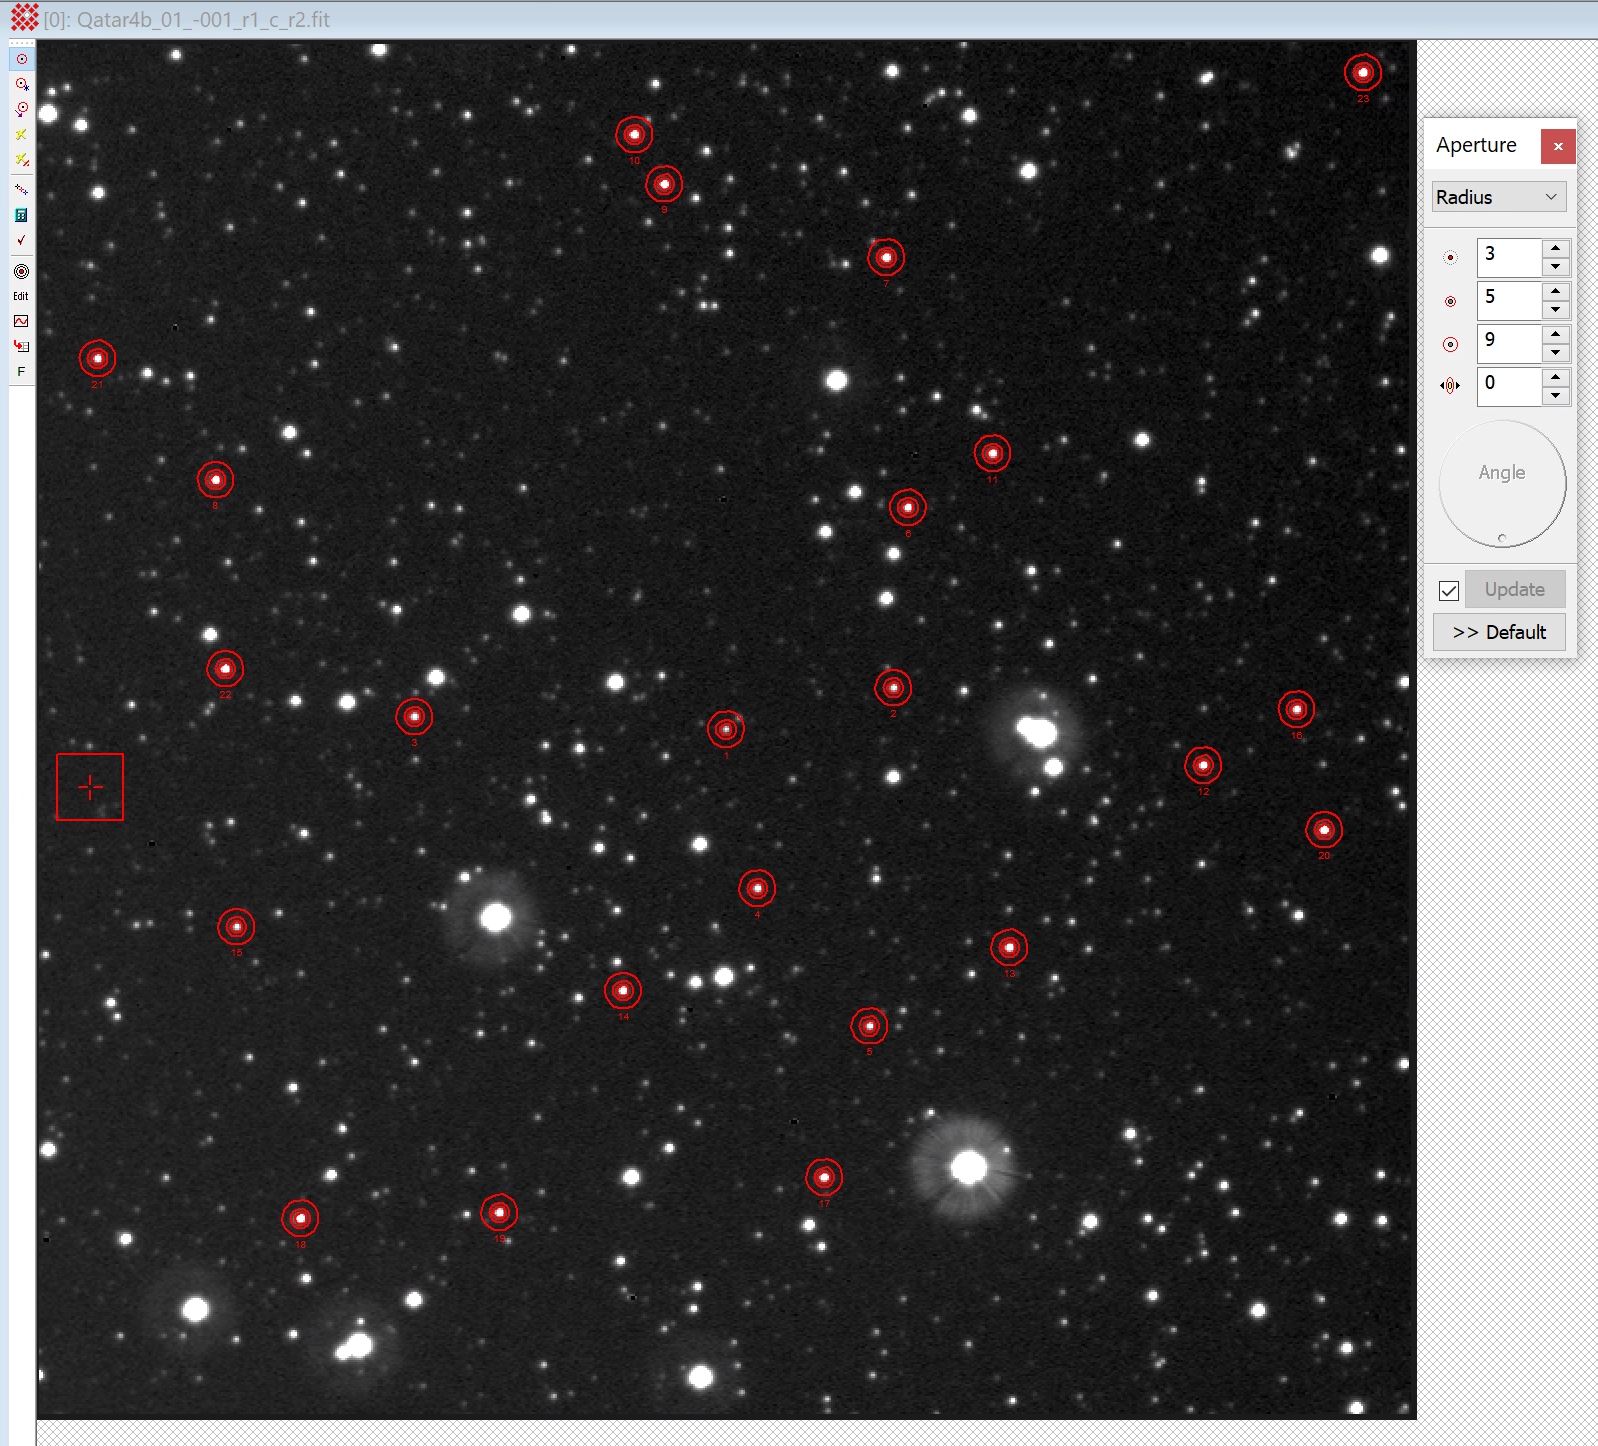1598x1446 pixels.
Task: Click the Update button
Action: click(x=1514, y=590)
